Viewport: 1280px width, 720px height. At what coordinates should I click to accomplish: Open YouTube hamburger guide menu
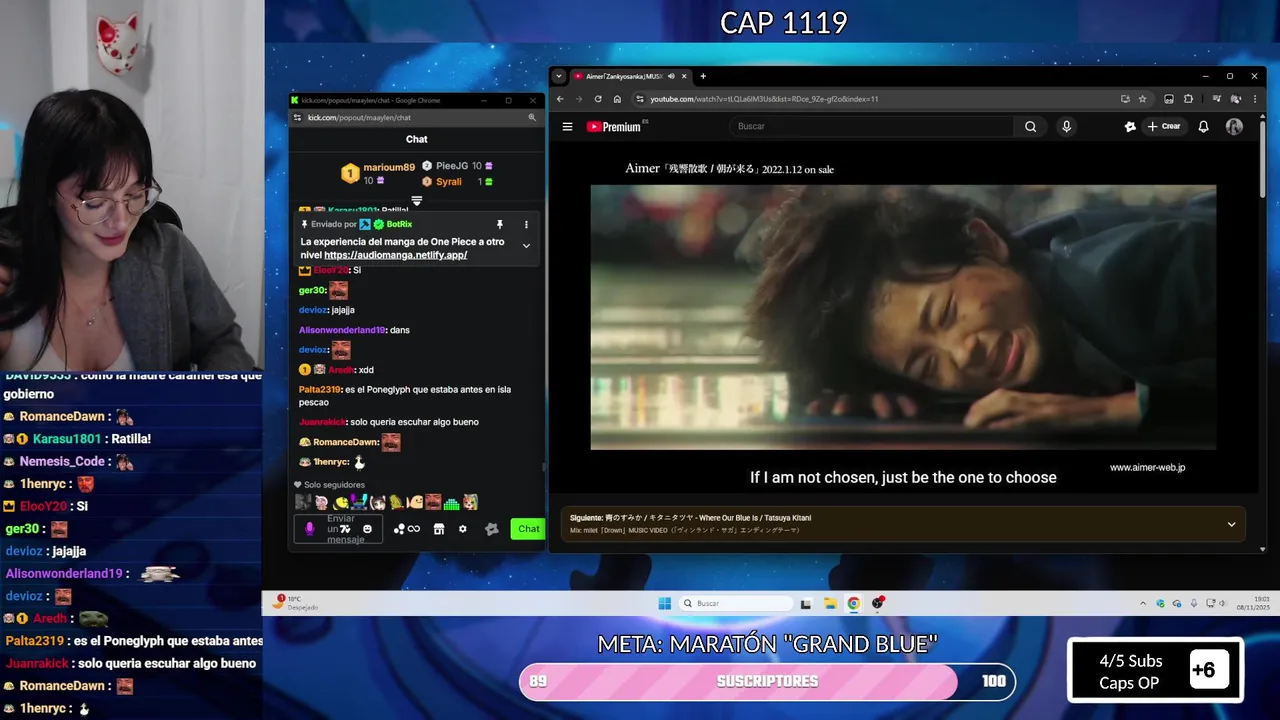click(x=567, y=127)
